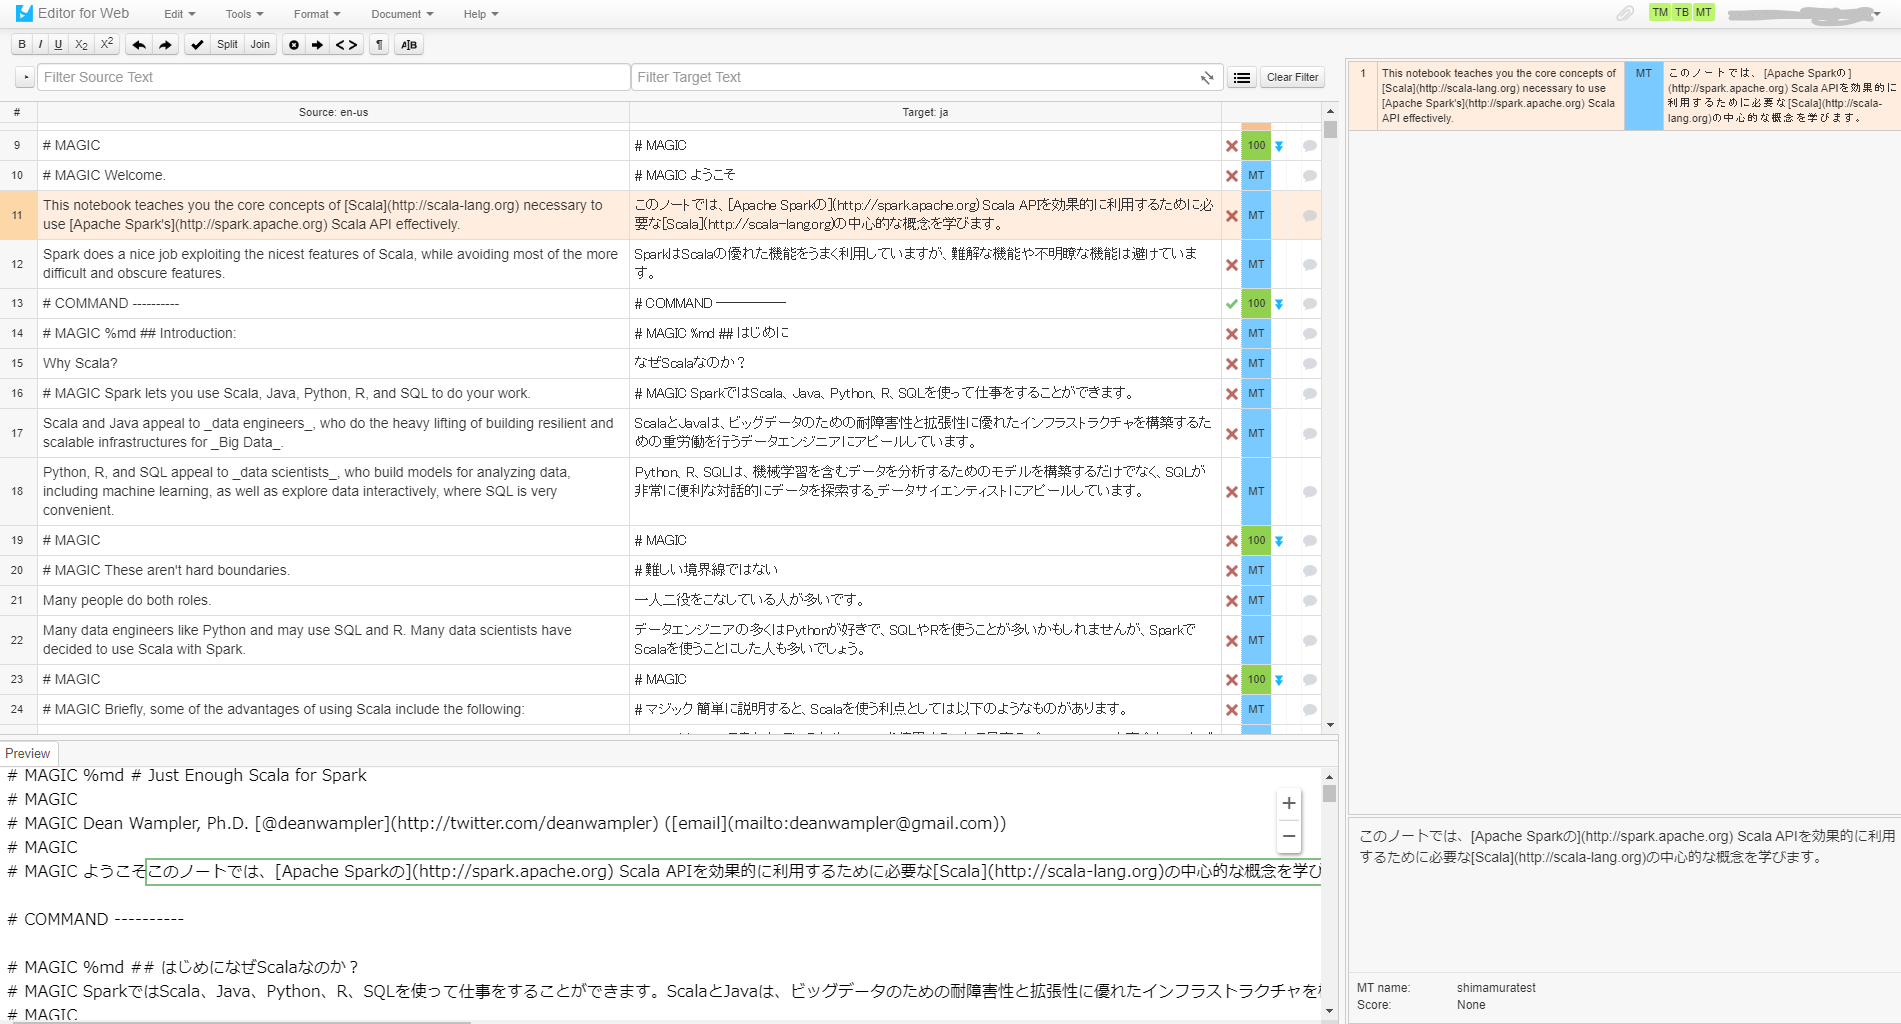Switch to the Preview tab
Image resolution: width=1901 pixels, height=1024 pixels.
(x=28, y=754)
